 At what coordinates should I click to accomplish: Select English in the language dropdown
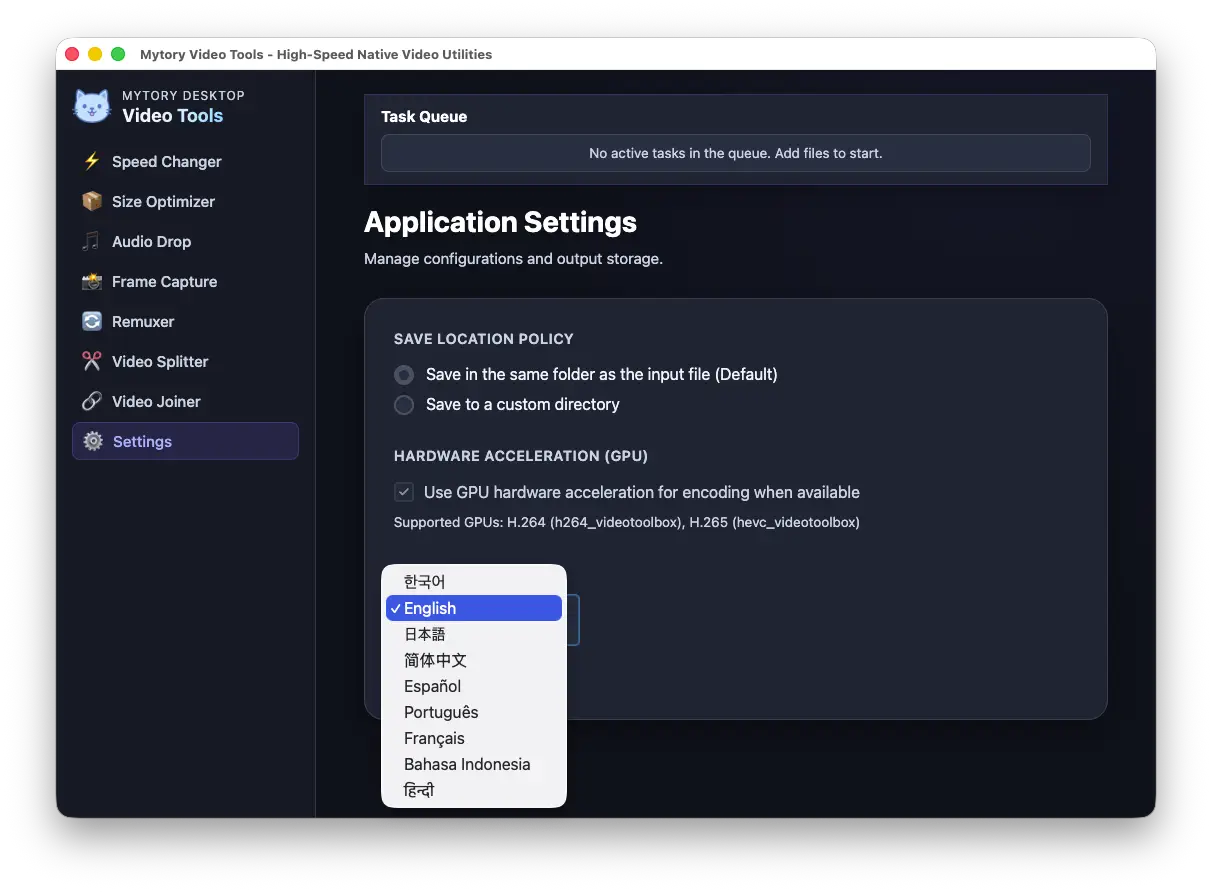(474, 608)
